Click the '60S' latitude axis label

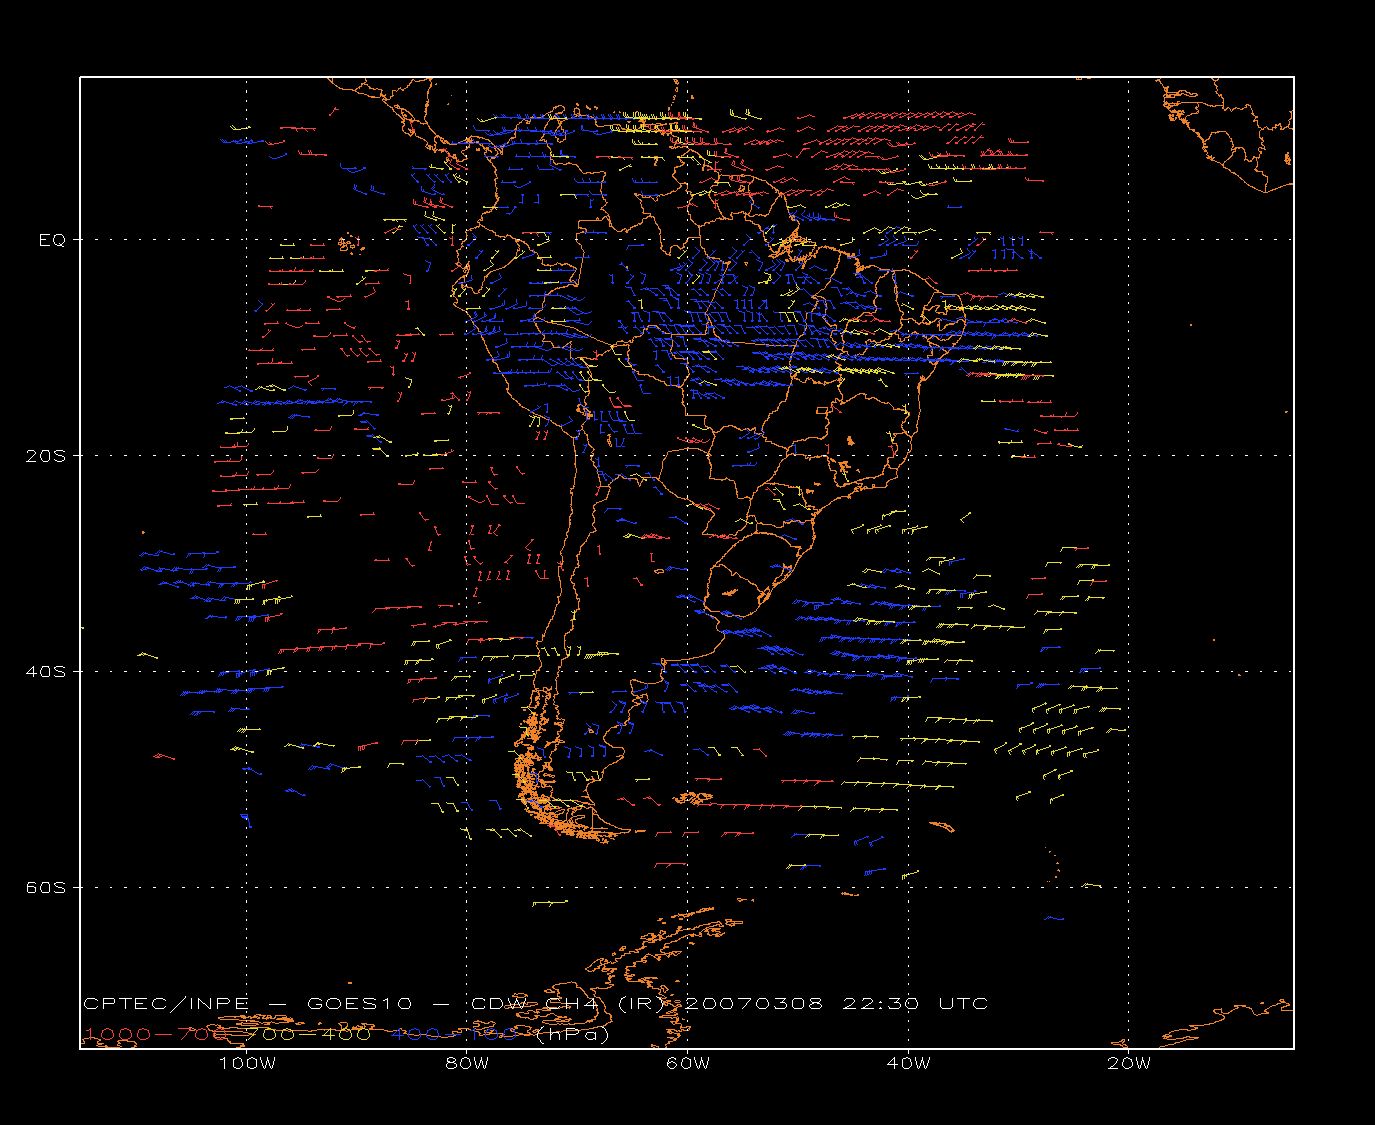(x=45, y=887)
